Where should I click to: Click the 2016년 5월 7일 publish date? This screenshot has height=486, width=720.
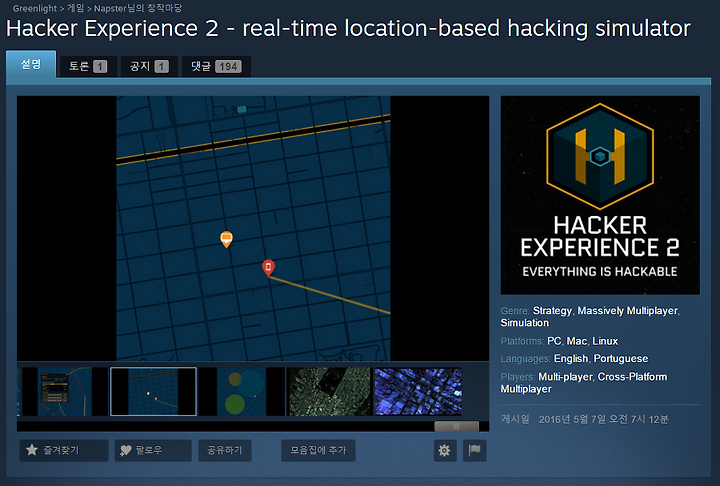click(x=603, y=419)
